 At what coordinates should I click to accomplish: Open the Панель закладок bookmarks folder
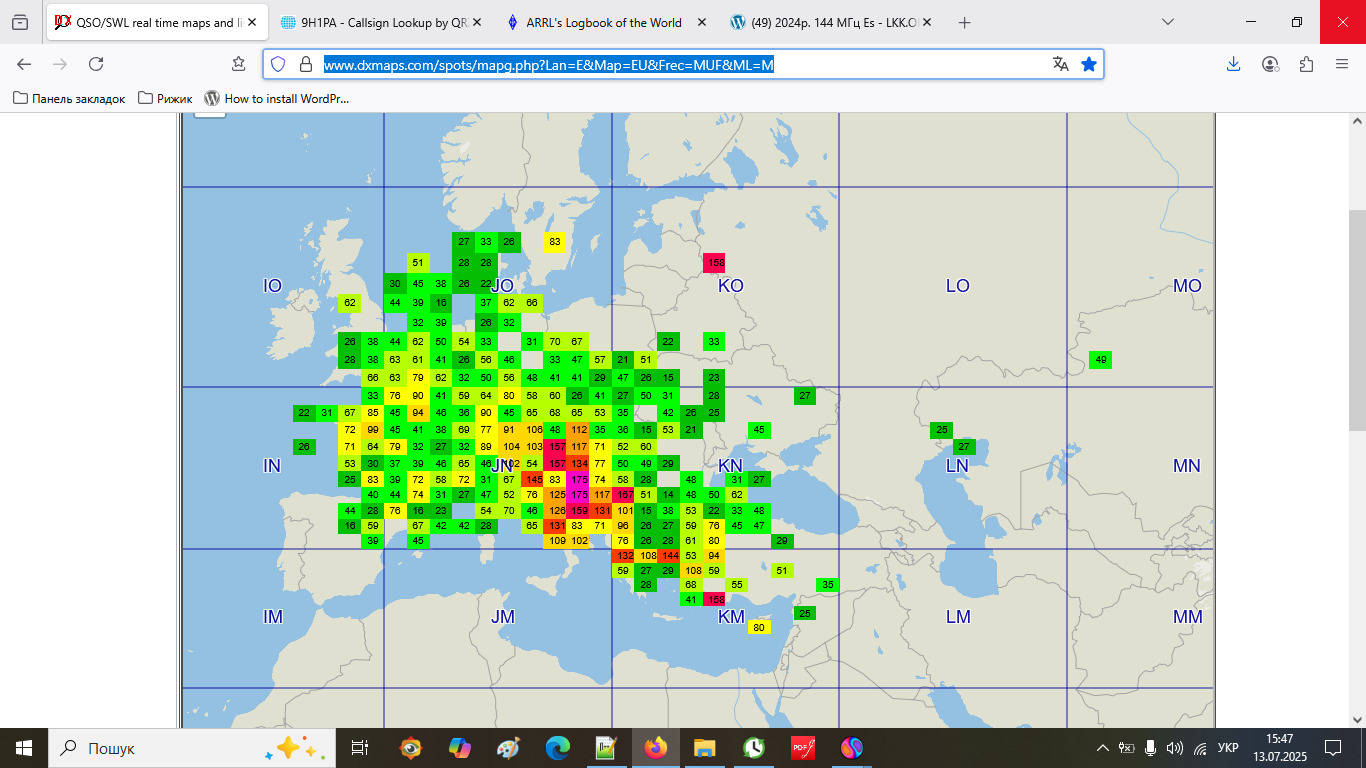pos(69,98)
